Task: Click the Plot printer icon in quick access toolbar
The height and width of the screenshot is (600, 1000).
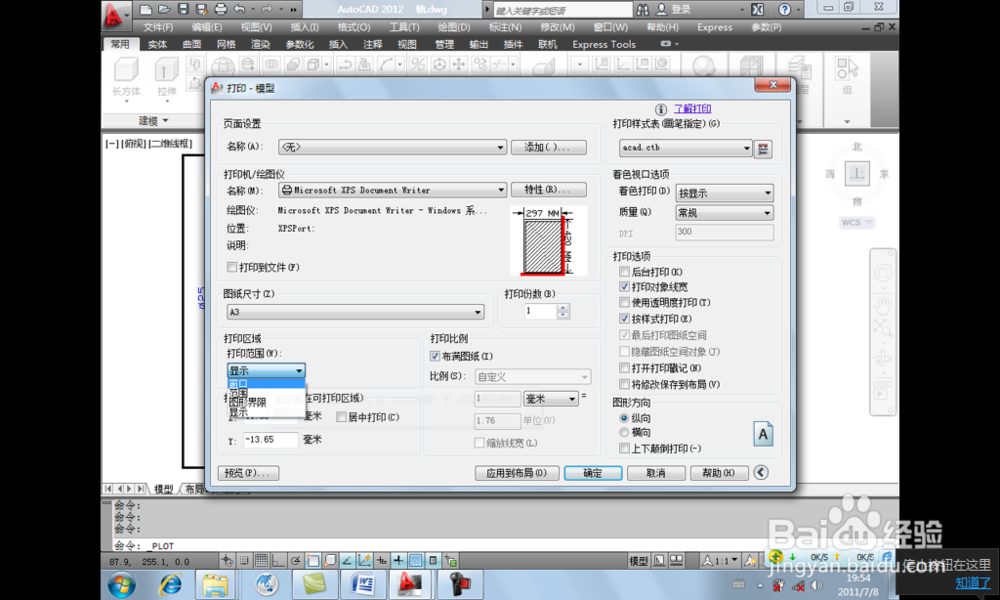Action: point(221,9)
